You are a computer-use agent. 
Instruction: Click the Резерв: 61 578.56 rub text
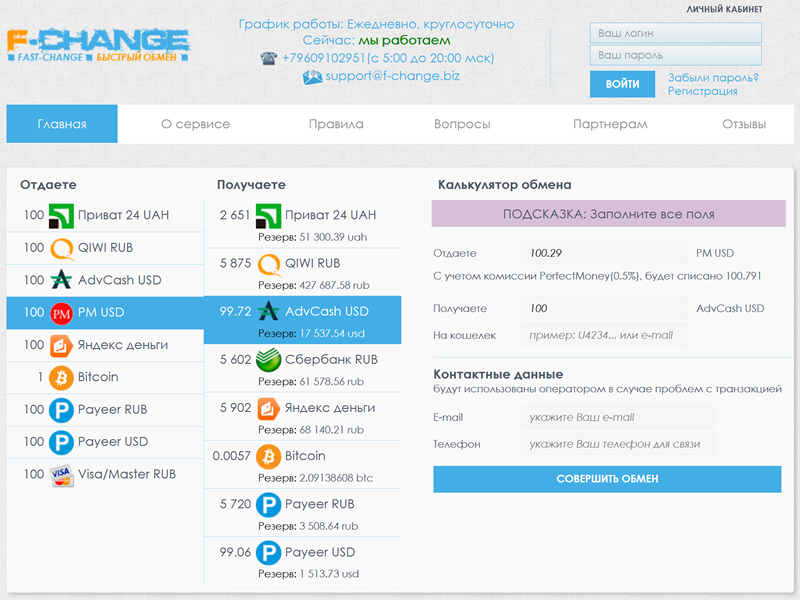coord(311,382)
